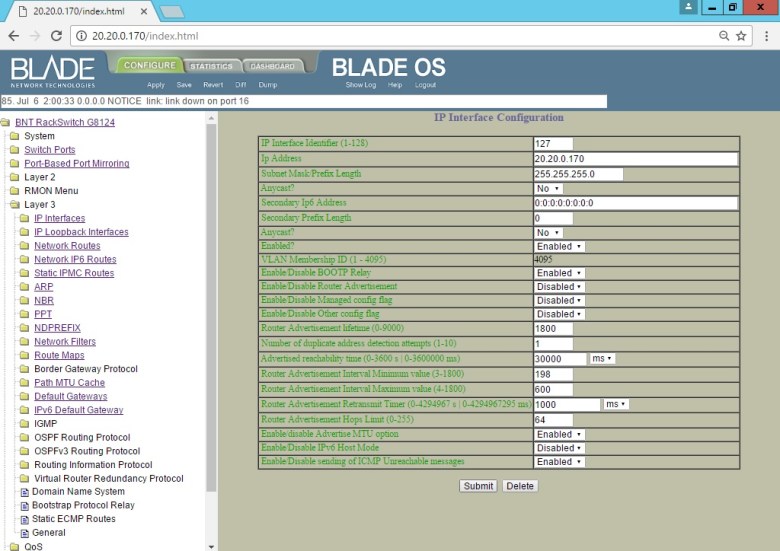Screen dimensions: 780x551
Task: Click the ARP folder icon
Action: (24, 287)
